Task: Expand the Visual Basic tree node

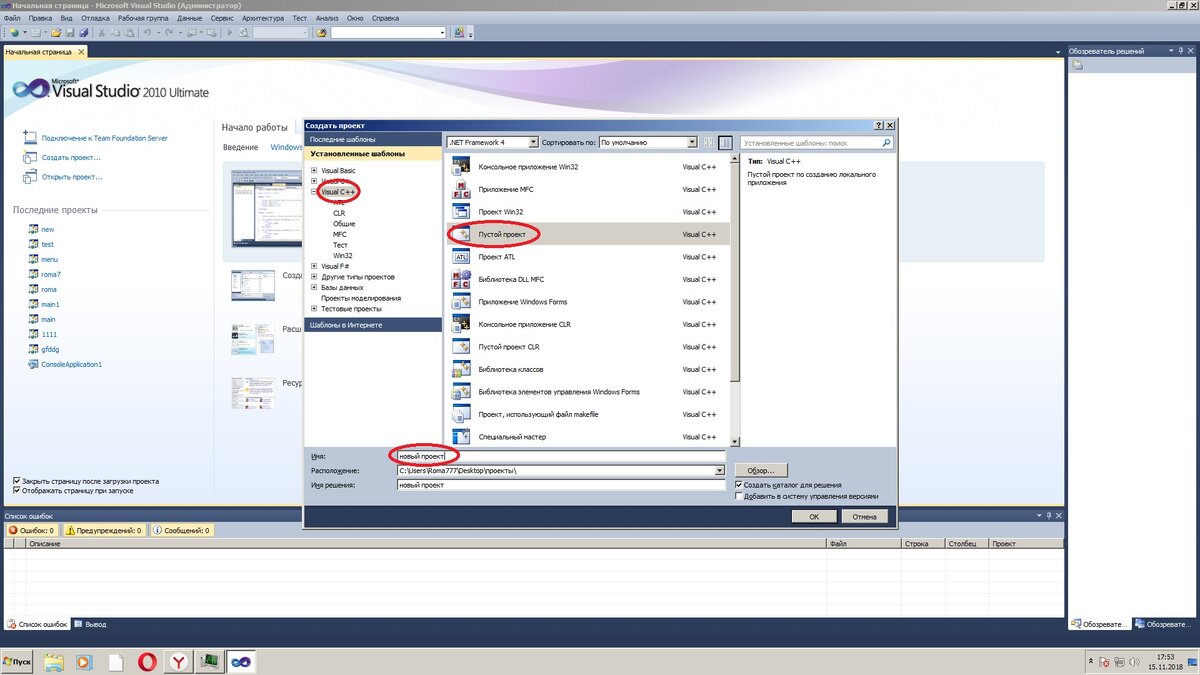Action: (x=314, y=171)
